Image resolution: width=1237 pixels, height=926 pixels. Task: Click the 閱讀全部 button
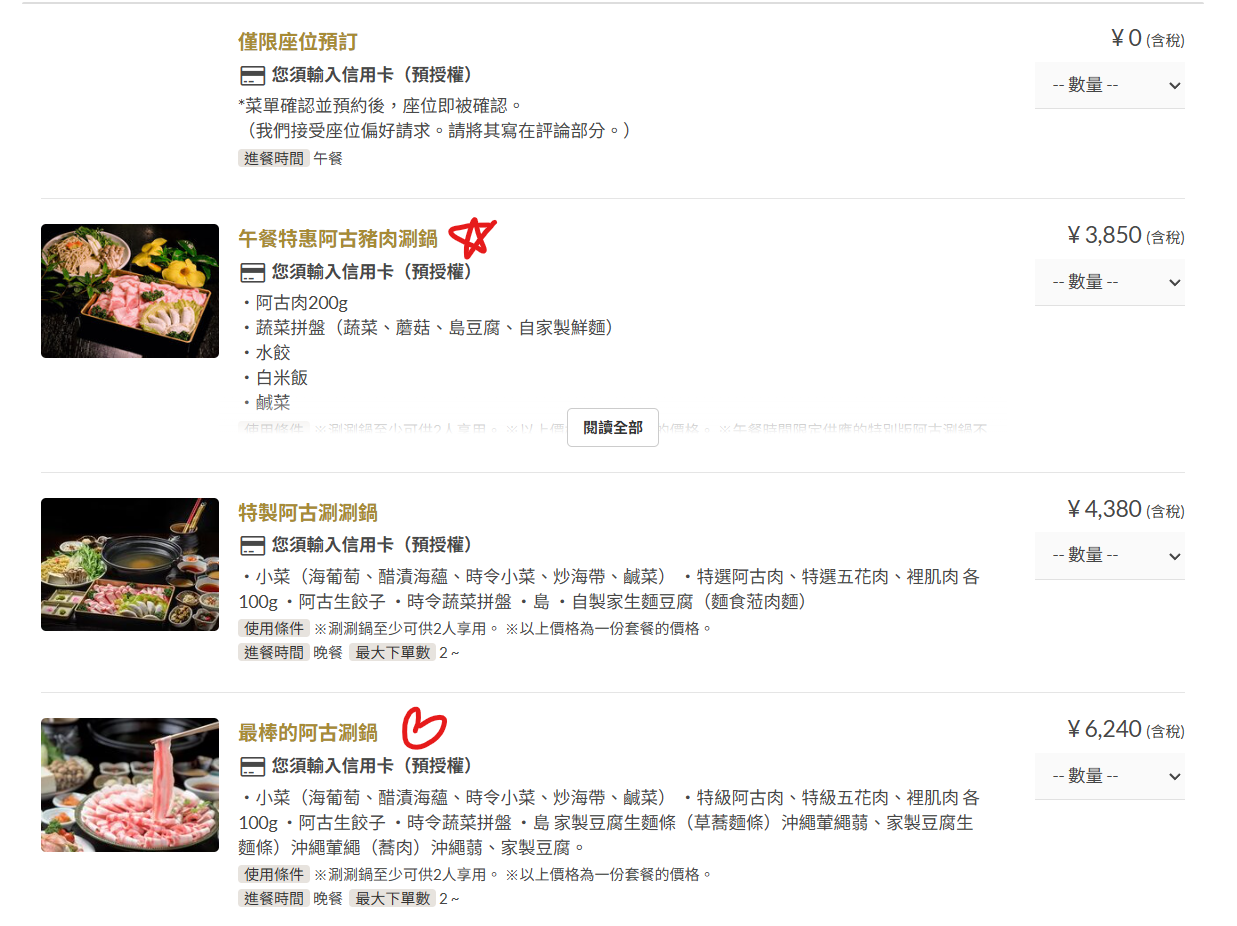click(x=613, y=427)
